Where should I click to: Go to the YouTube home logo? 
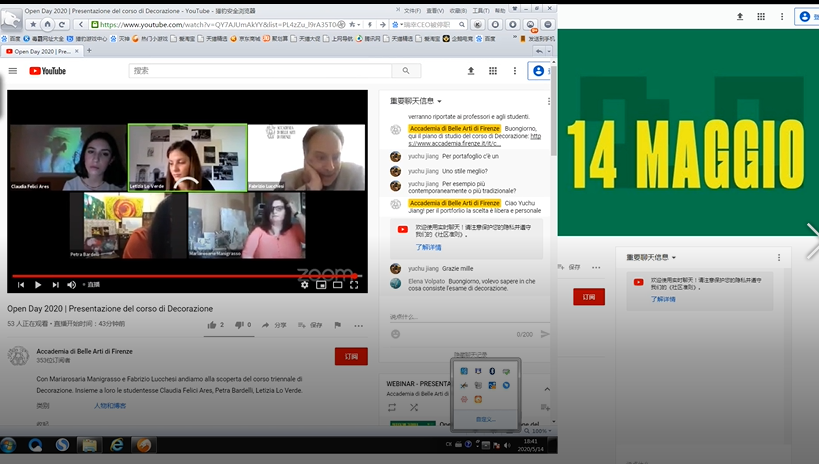[x=48, y=71]
